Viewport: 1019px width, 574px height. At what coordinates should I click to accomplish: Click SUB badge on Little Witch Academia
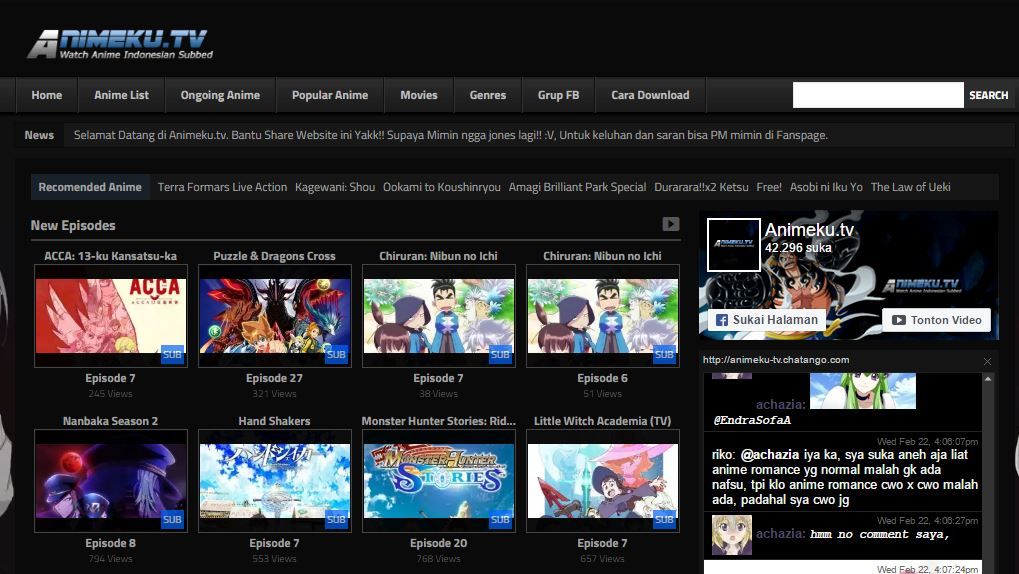click(664, 520)
